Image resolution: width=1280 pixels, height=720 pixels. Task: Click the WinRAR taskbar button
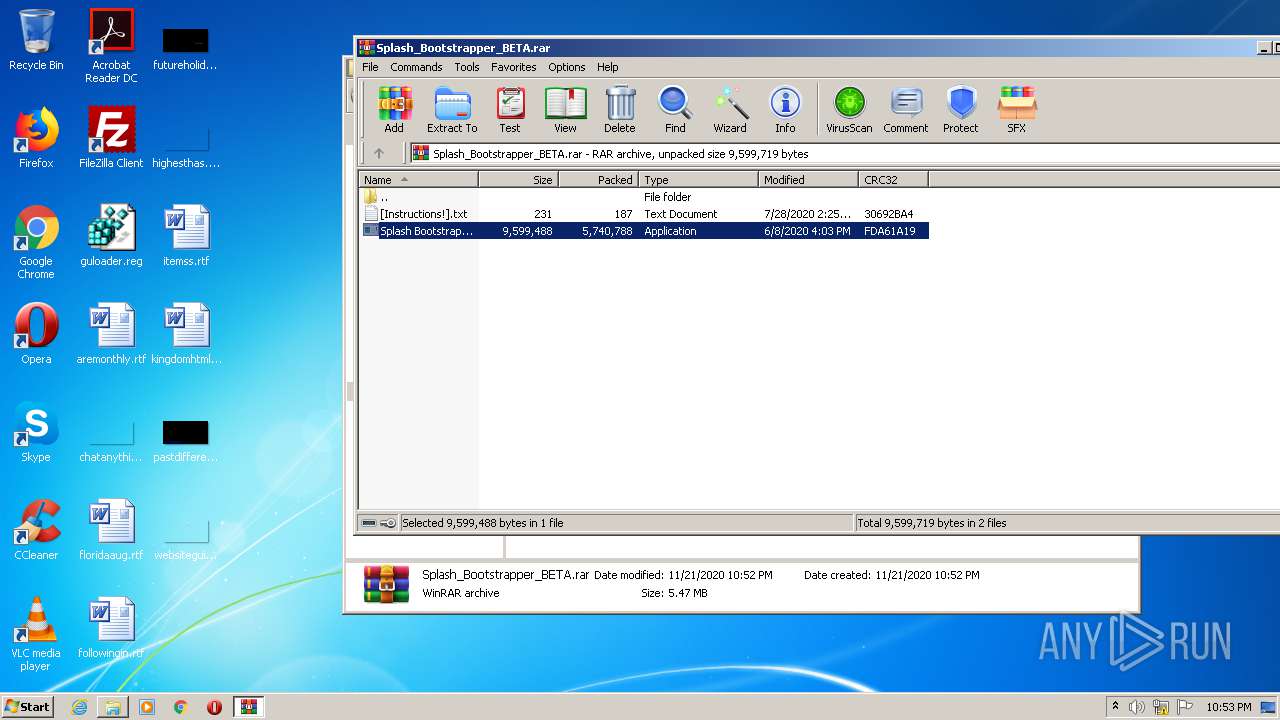tap(248, 707)
